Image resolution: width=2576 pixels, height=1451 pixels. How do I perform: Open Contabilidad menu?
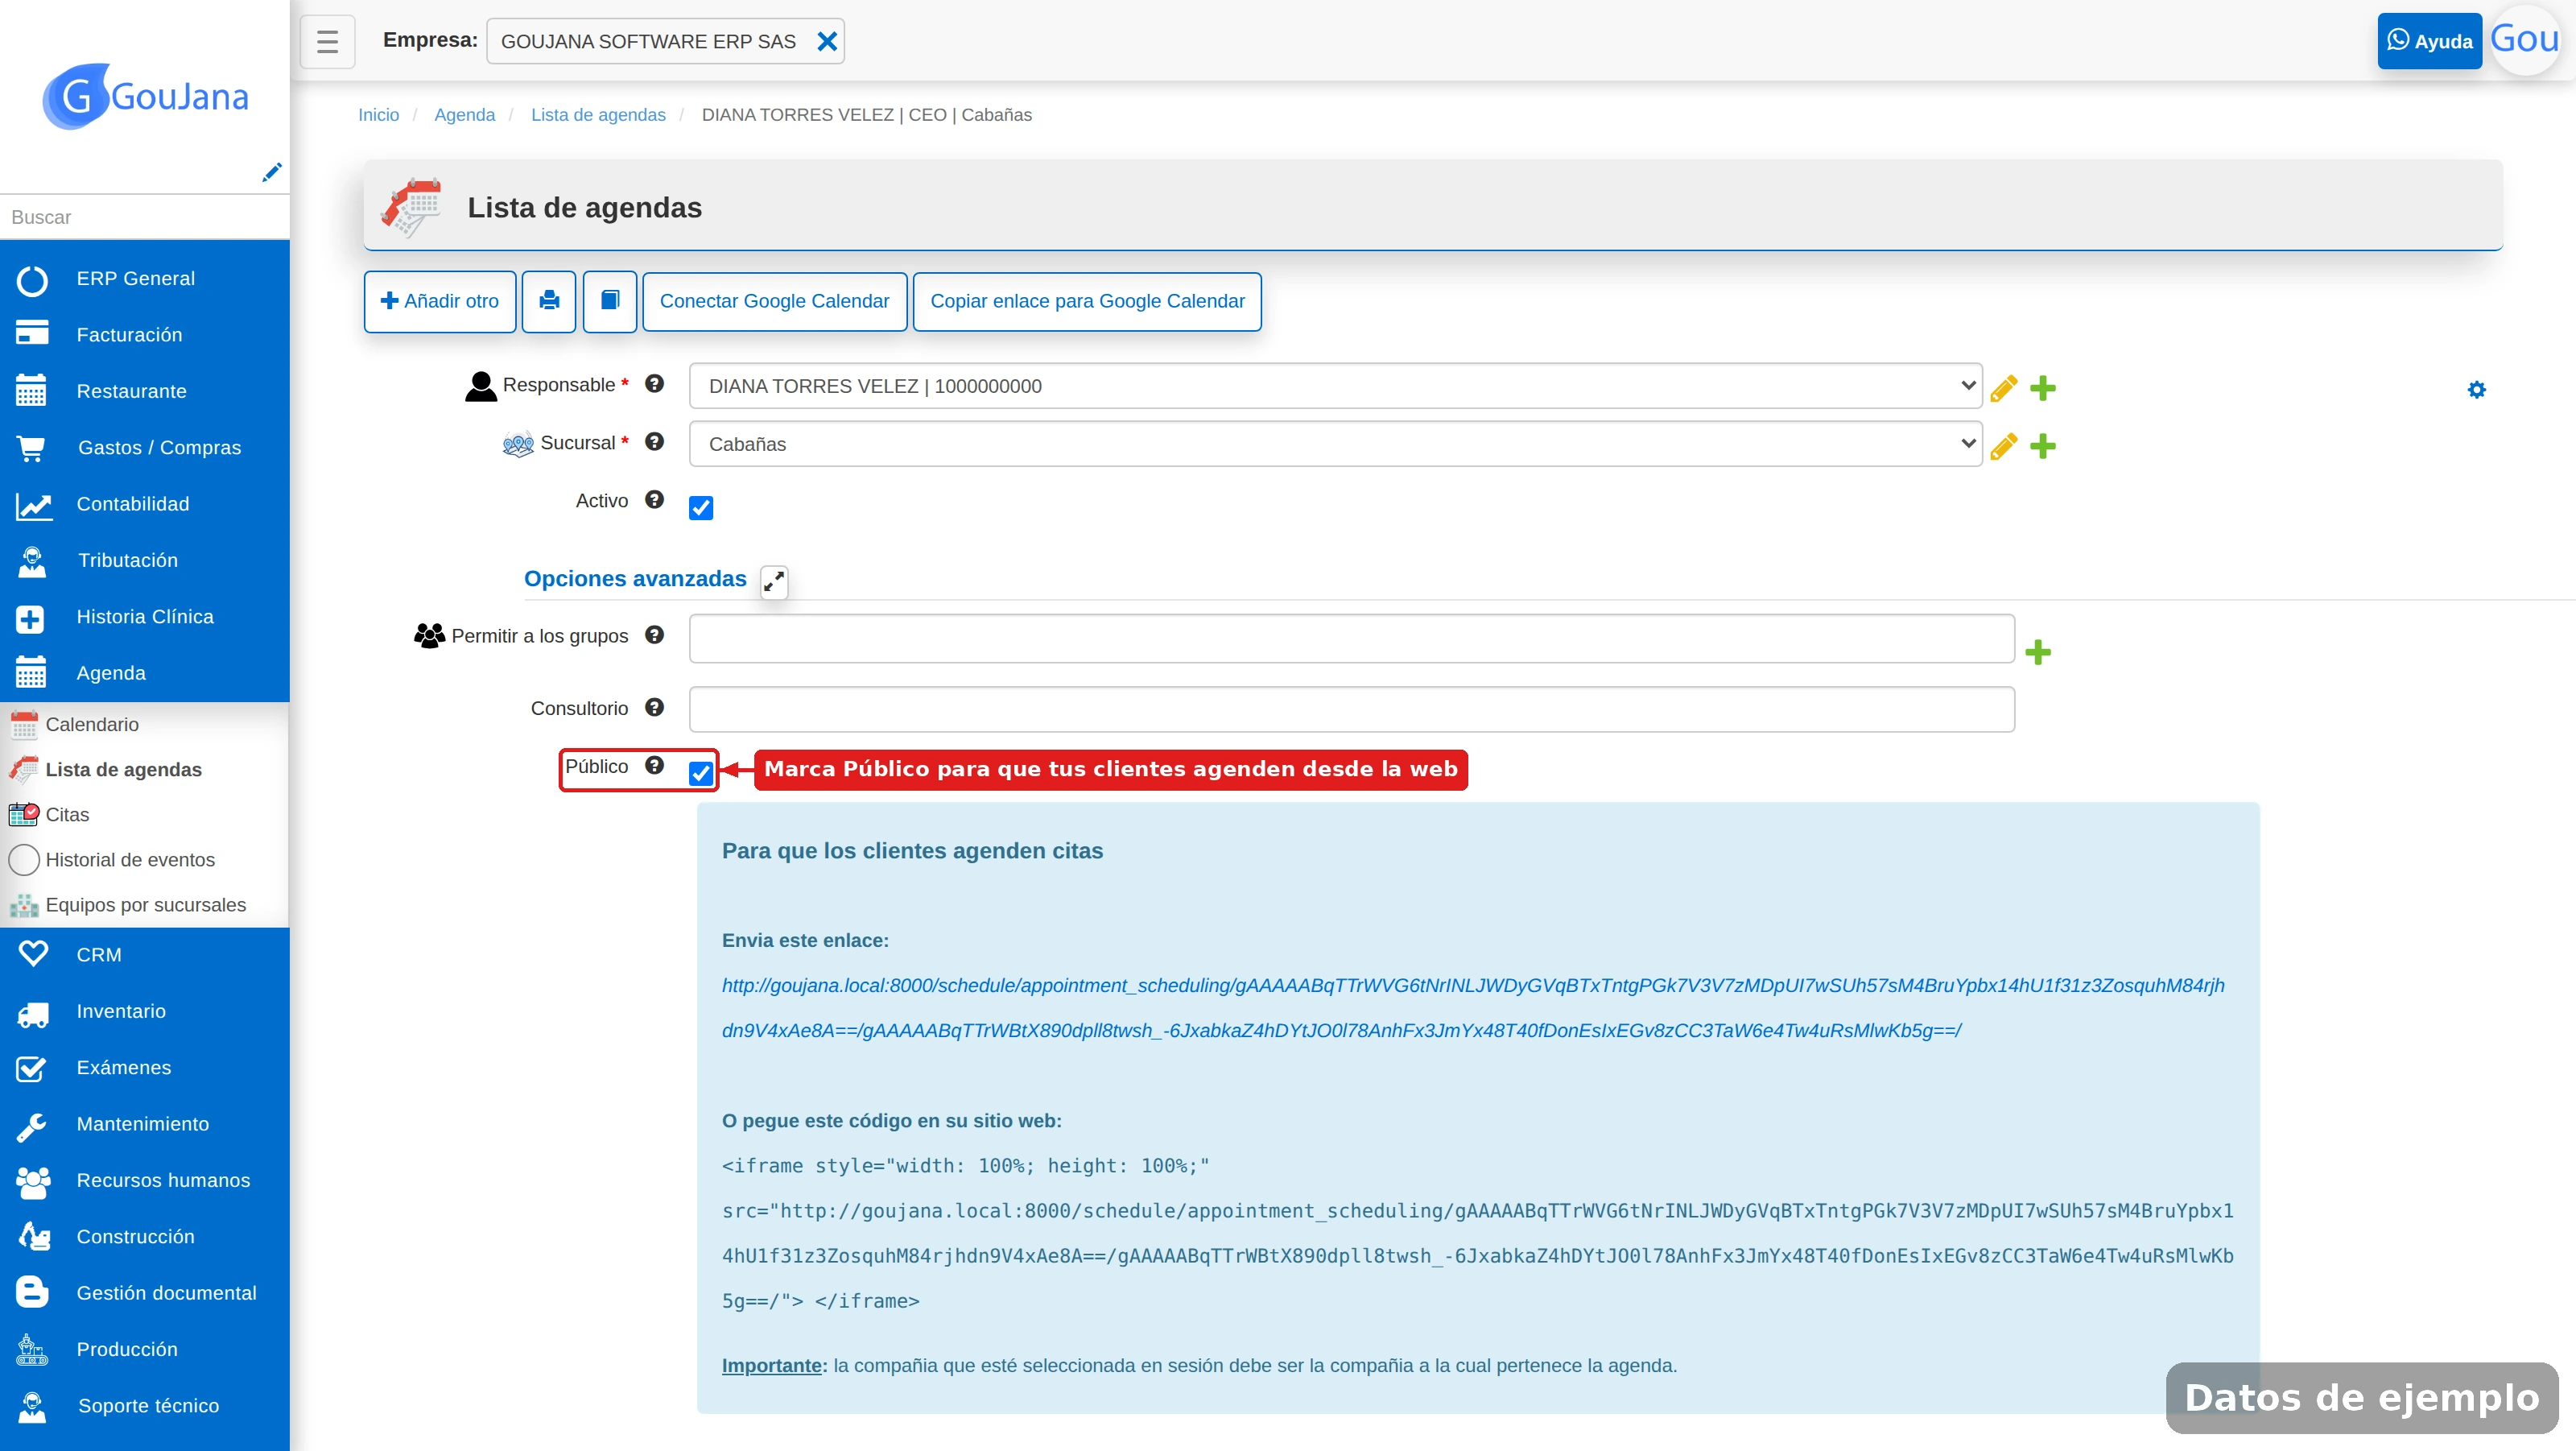click(145, 504)
